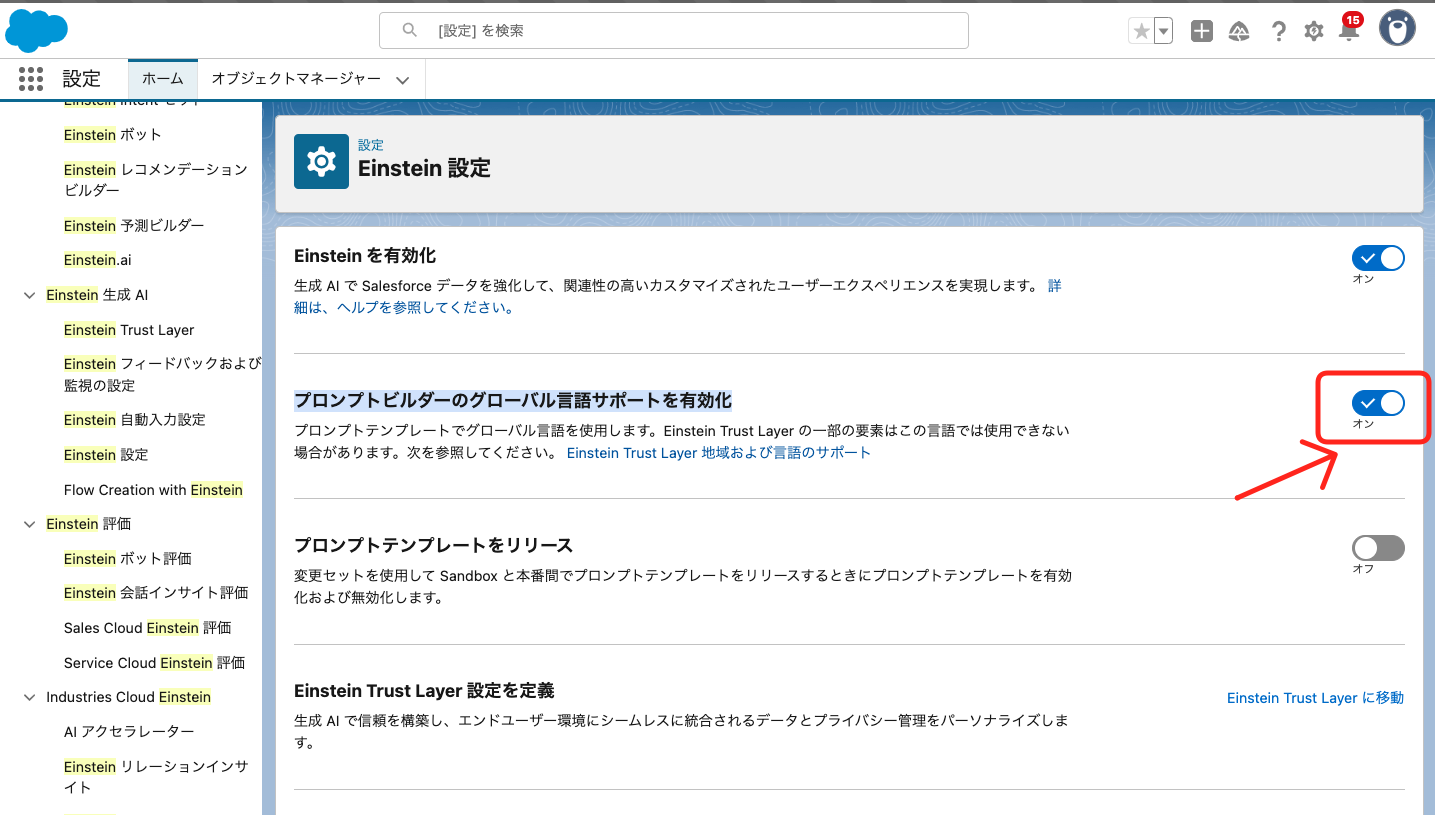Click the プロンプトテンプレートをリリース heading
This screenshot has height=815, width=1435.
point(433,546)
